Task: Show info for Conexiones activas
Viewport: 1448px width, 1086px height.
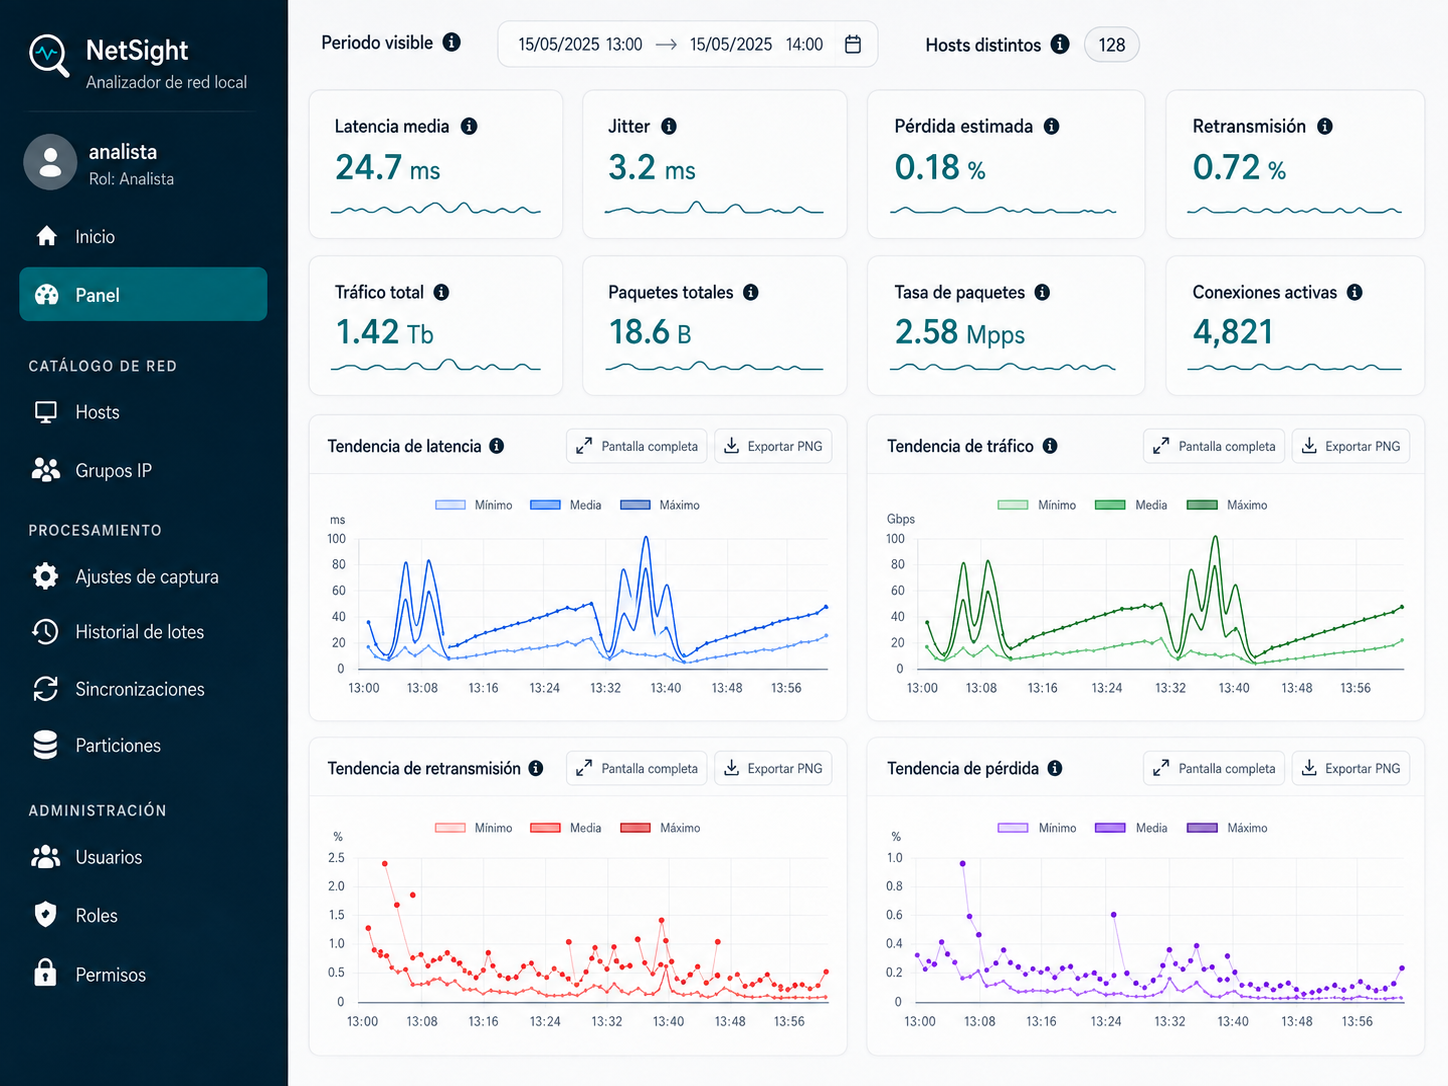Action: 1355,292
